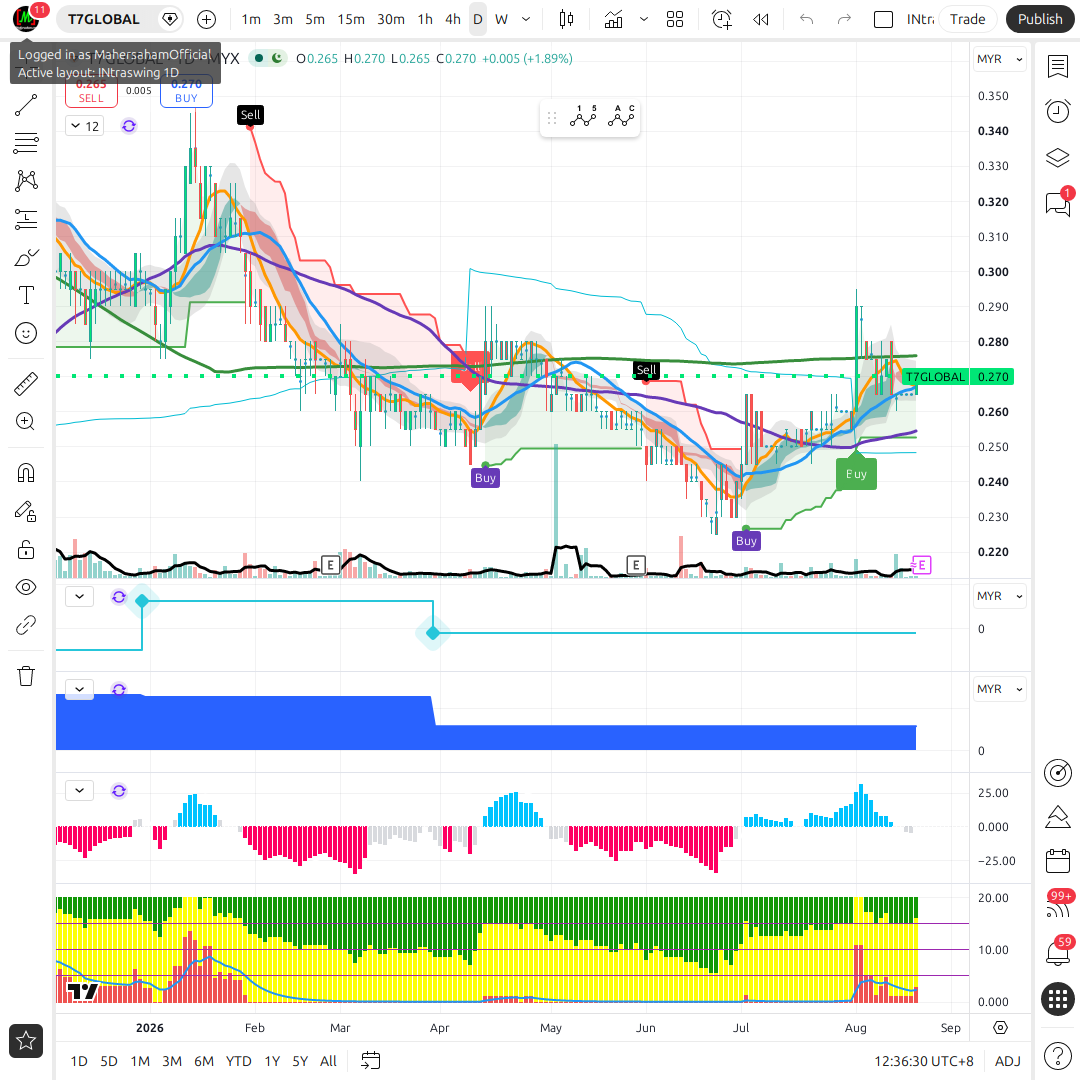Click the purple Buy signal in April

pos(485,478)
